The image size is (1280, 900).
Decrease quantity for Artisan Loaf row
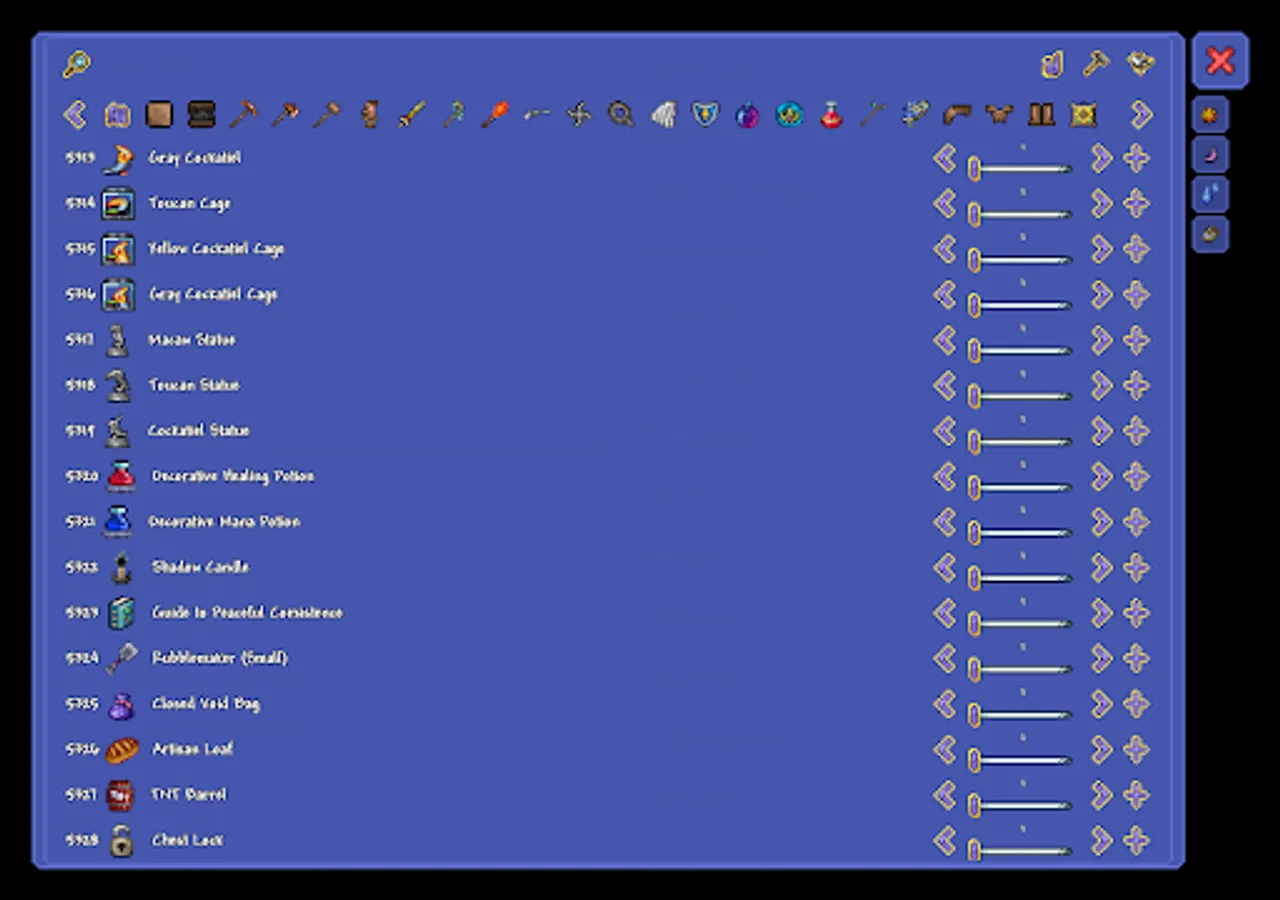pyautogui.click(x=944, y=750)
